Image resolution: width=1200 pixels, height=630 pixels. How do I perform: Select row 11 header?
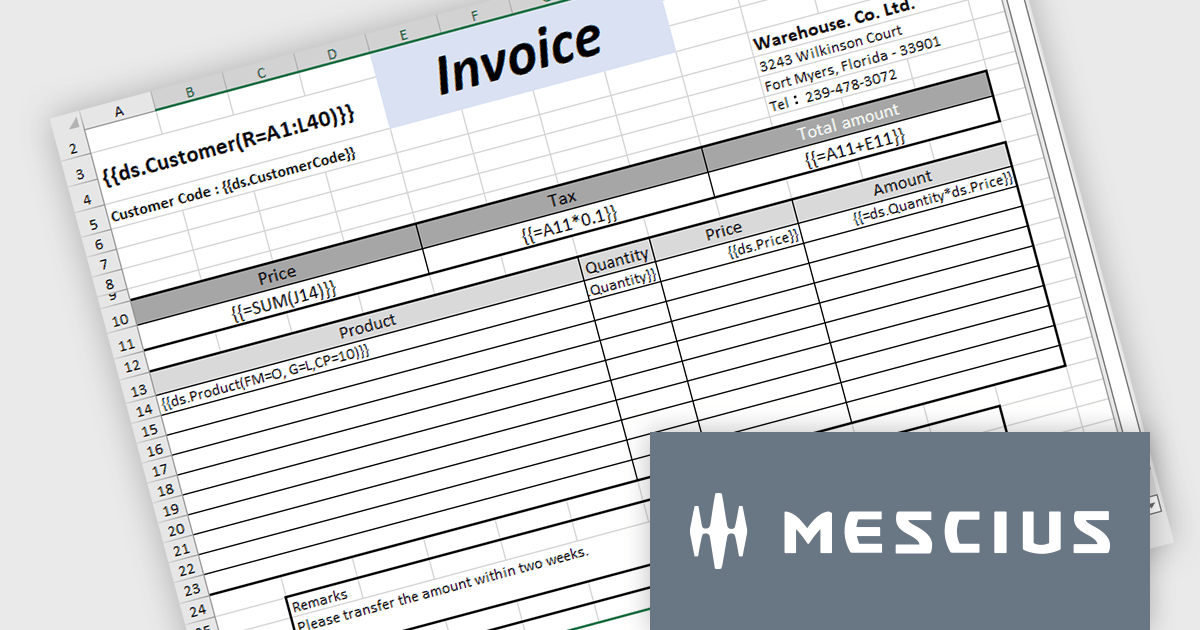pos(125,345)
